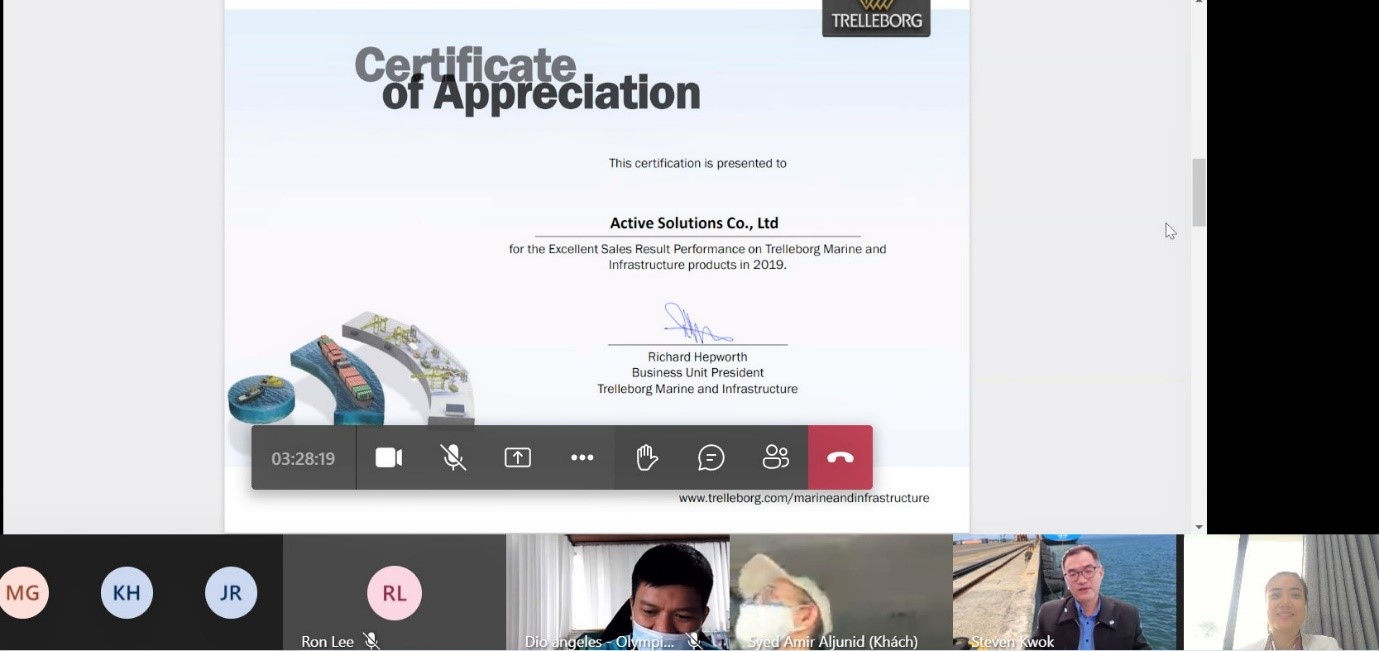
Task: Select Steven Kwok video tile
Action: click(x=1065, y=592)
